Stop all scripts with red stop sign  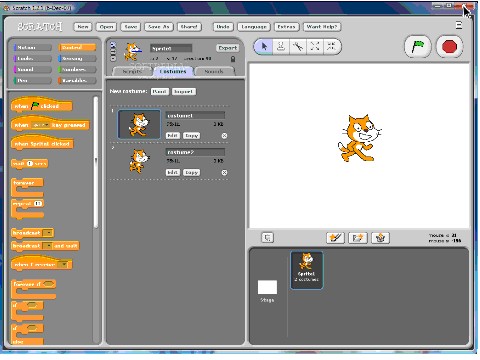(449, 47)
